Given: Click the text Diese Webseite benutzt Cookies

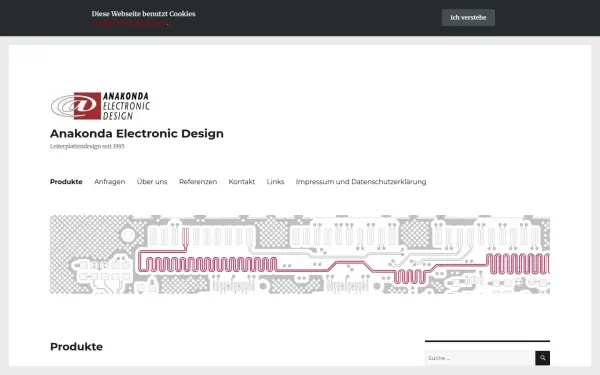Looking at the screenshot, I should [x=143, y=14].
